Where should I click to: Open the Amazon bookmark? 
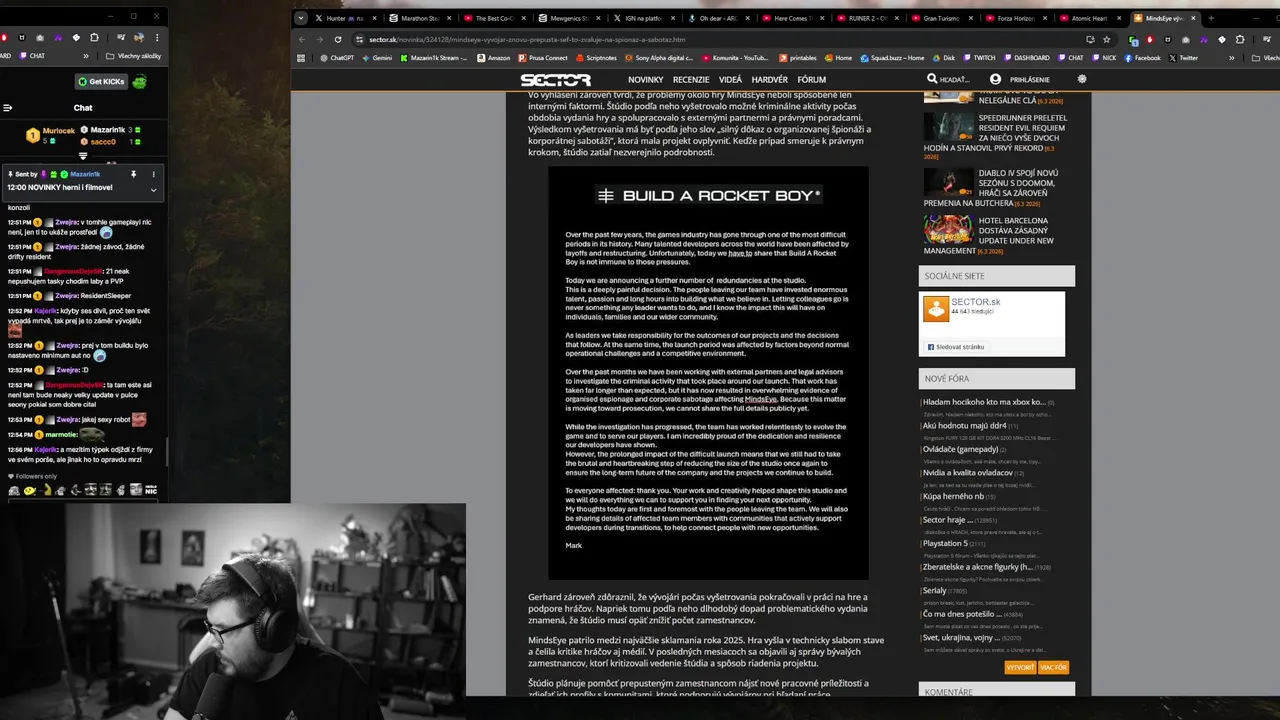click(493, 58)
